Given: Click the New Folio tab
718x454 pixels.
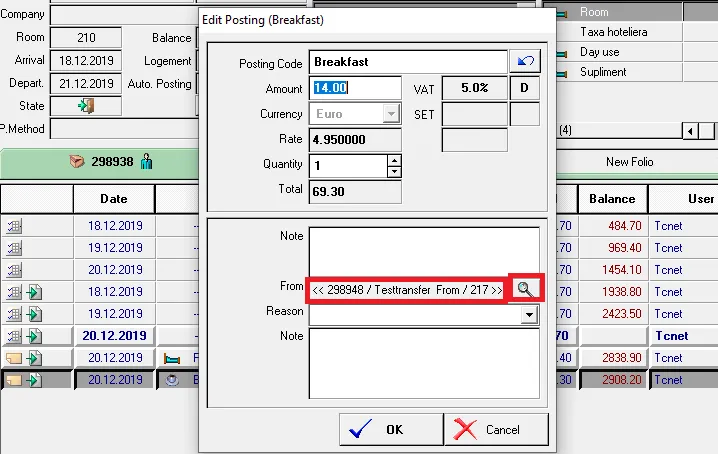Looking at the screenshot, I should pyautogui.click(x=629, y=162).
